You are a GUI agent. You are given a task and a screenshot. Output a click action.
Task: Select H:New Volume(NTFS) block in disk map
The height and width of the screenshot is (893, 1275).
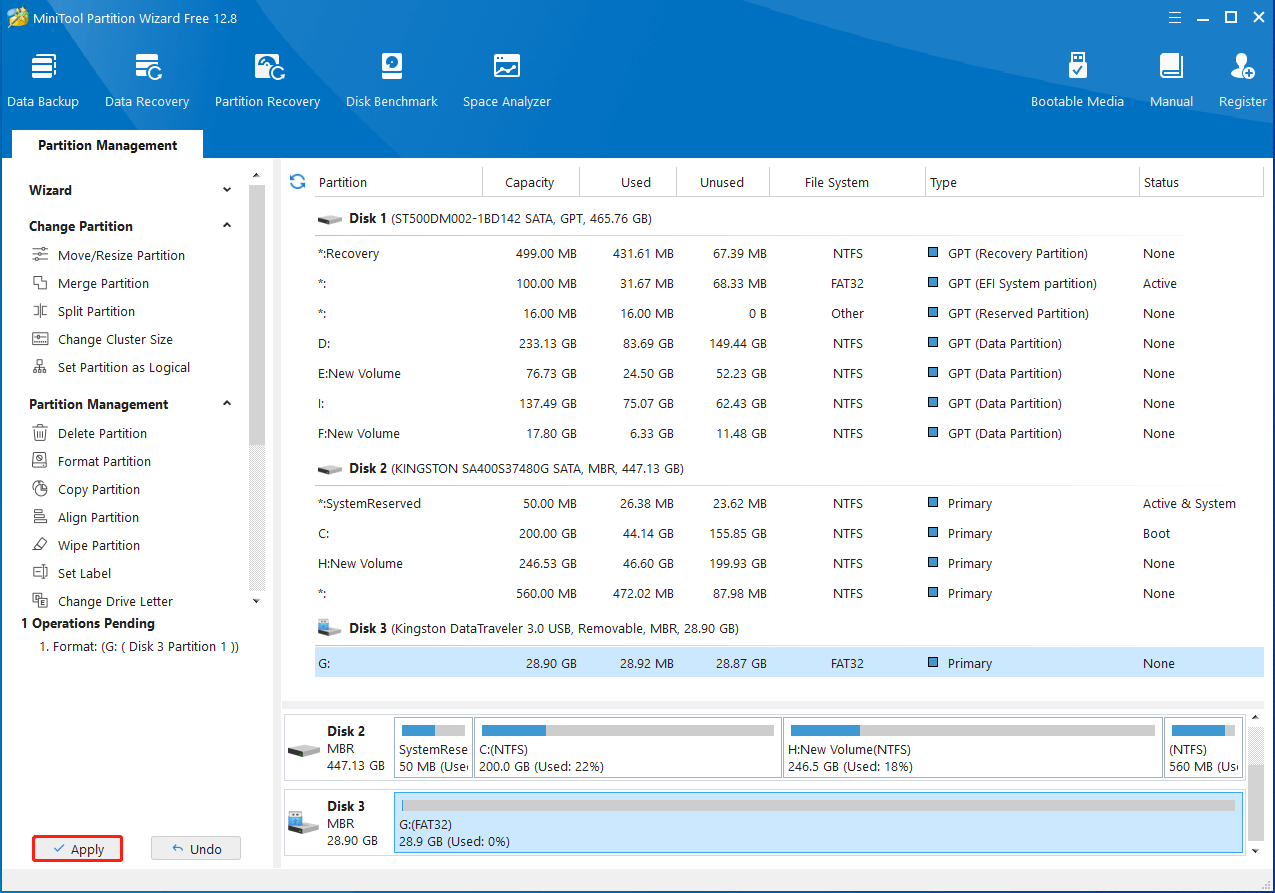point(973,747)
